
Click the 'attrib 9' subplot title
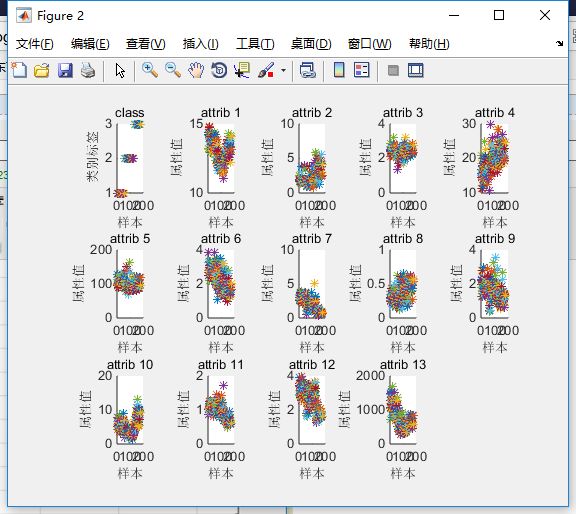495,239
